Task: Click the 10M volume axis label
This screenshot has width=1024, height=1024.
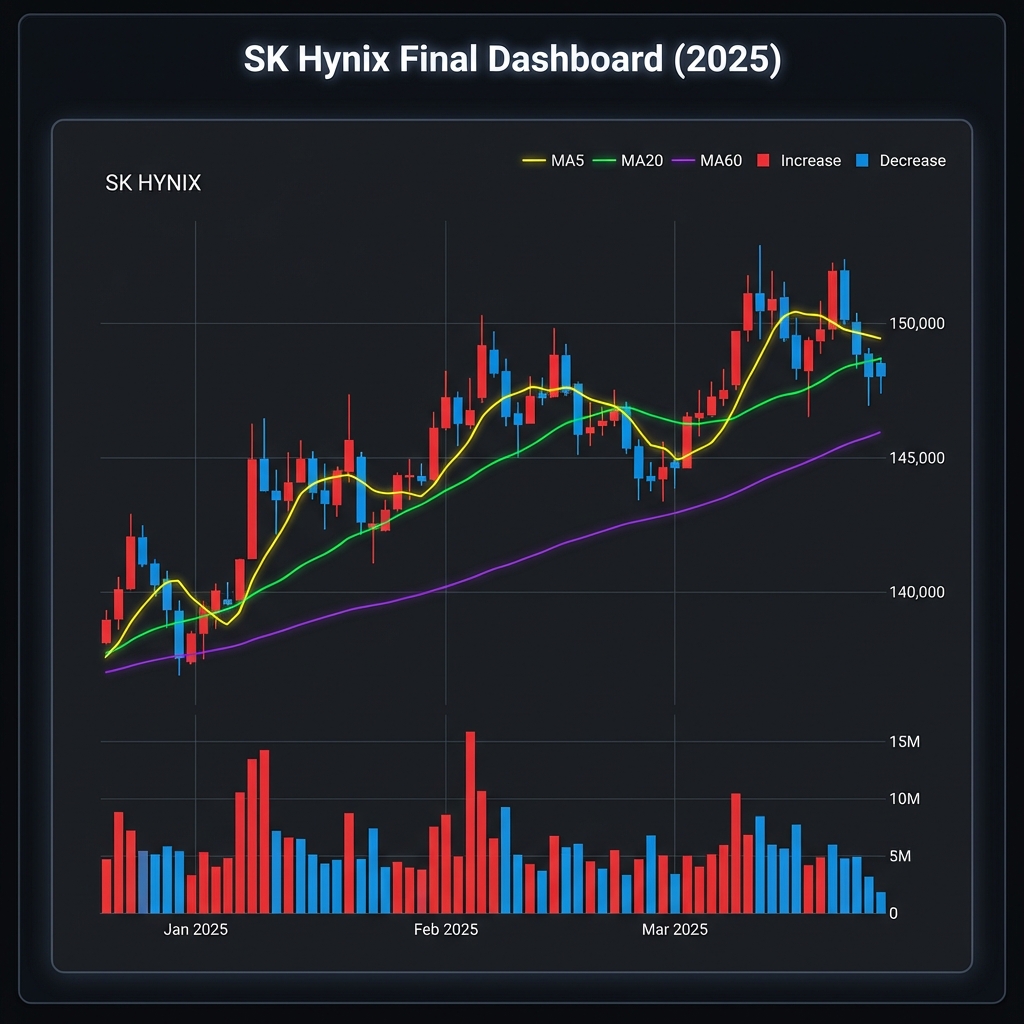Action: pos(904,799)
